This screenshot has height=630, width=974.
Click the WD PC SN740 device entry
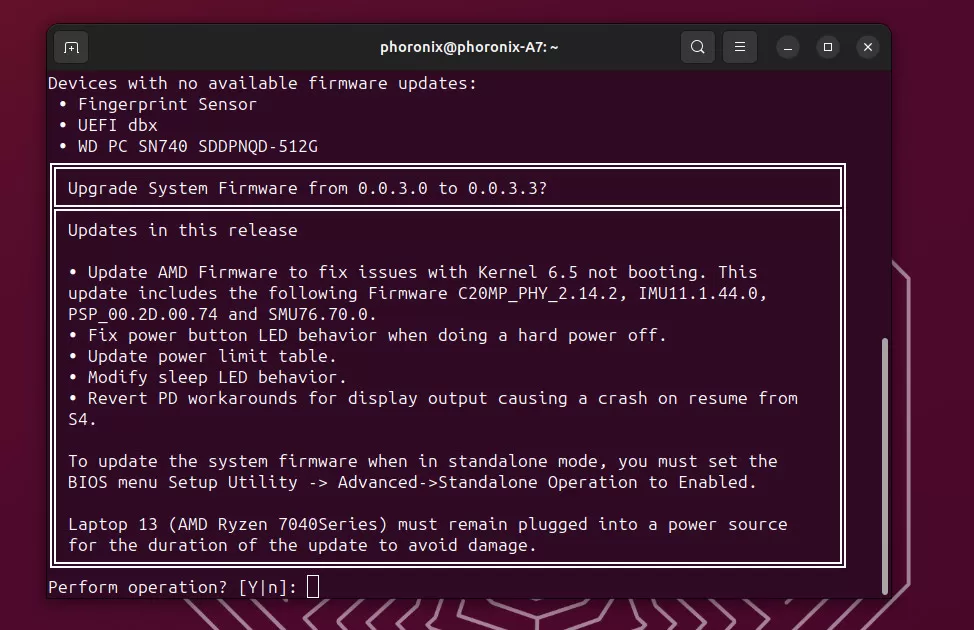(x=197, y=146)
